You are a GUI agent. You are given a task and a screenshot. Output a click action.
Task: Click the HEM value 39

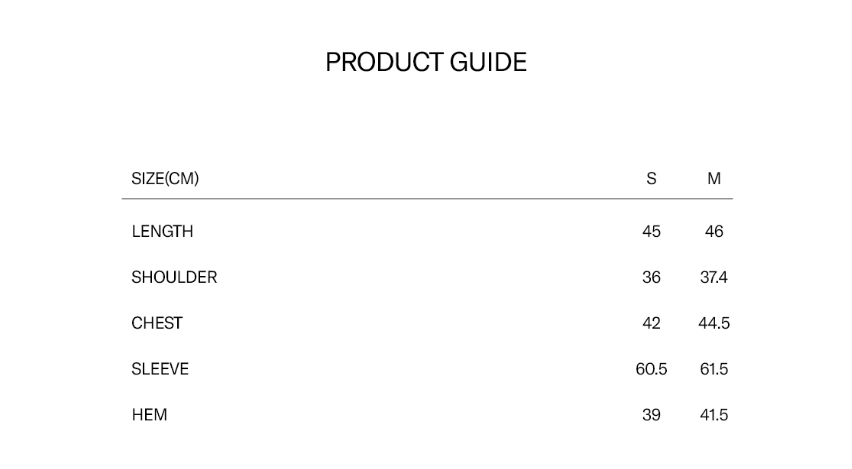pyautogui.click(x=652, y=415)
